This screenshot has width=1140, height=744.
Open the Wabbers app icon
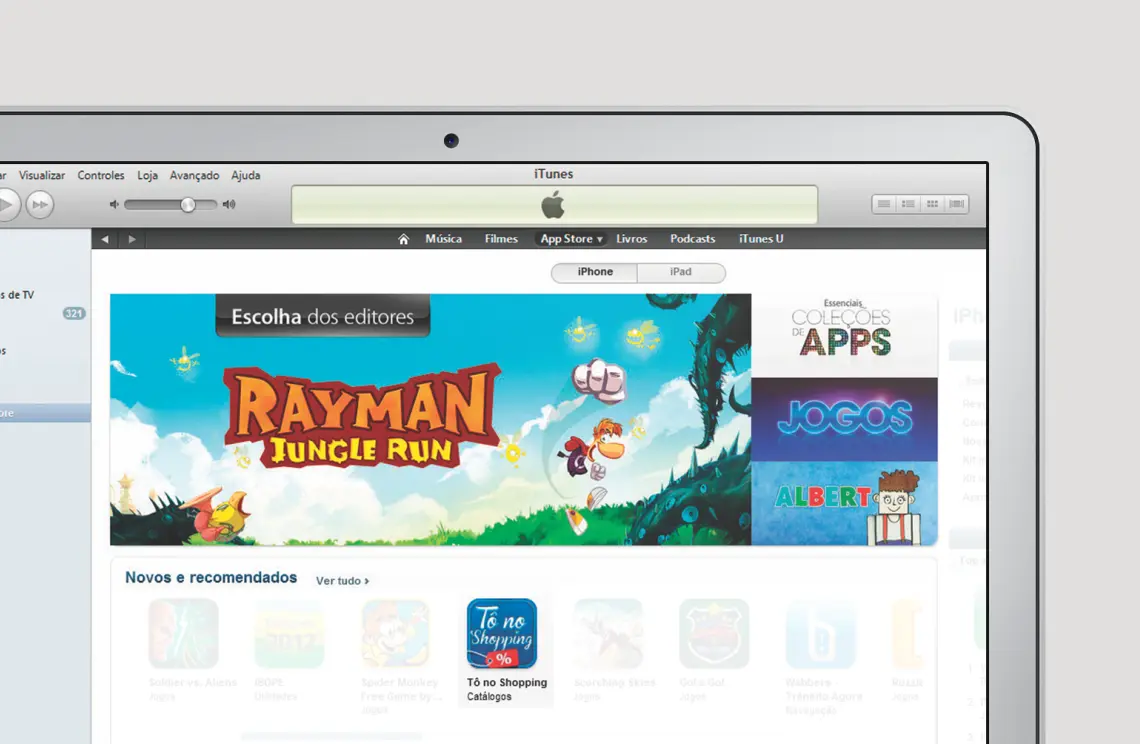click(x=821, y=633)
